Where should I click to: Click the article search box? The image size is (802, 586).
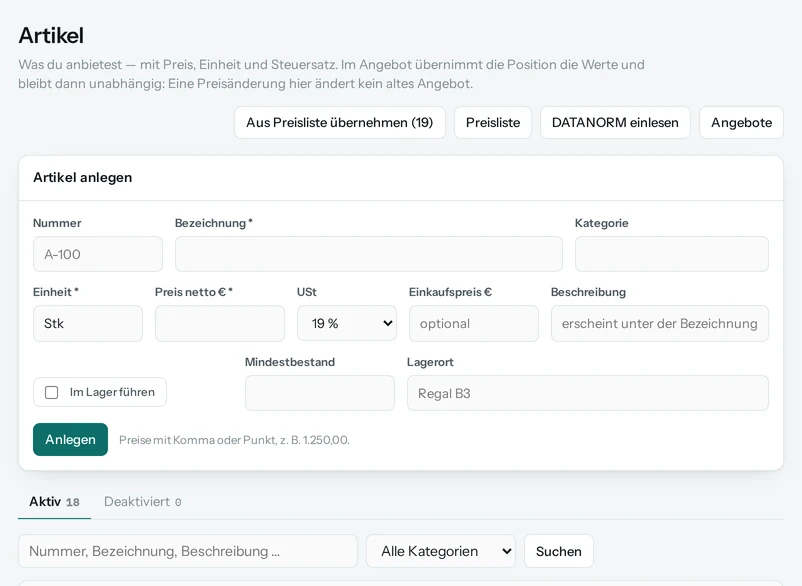(x=188, y=551)
